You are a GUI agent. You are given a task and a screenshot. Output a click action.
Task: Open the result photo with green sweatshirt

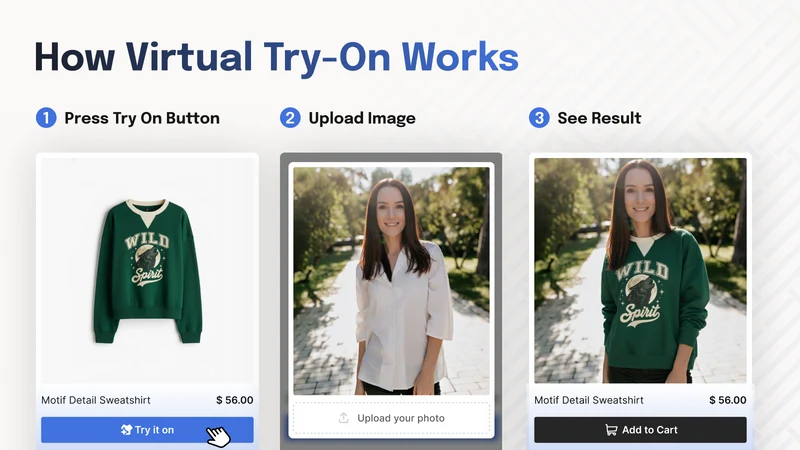640,270
